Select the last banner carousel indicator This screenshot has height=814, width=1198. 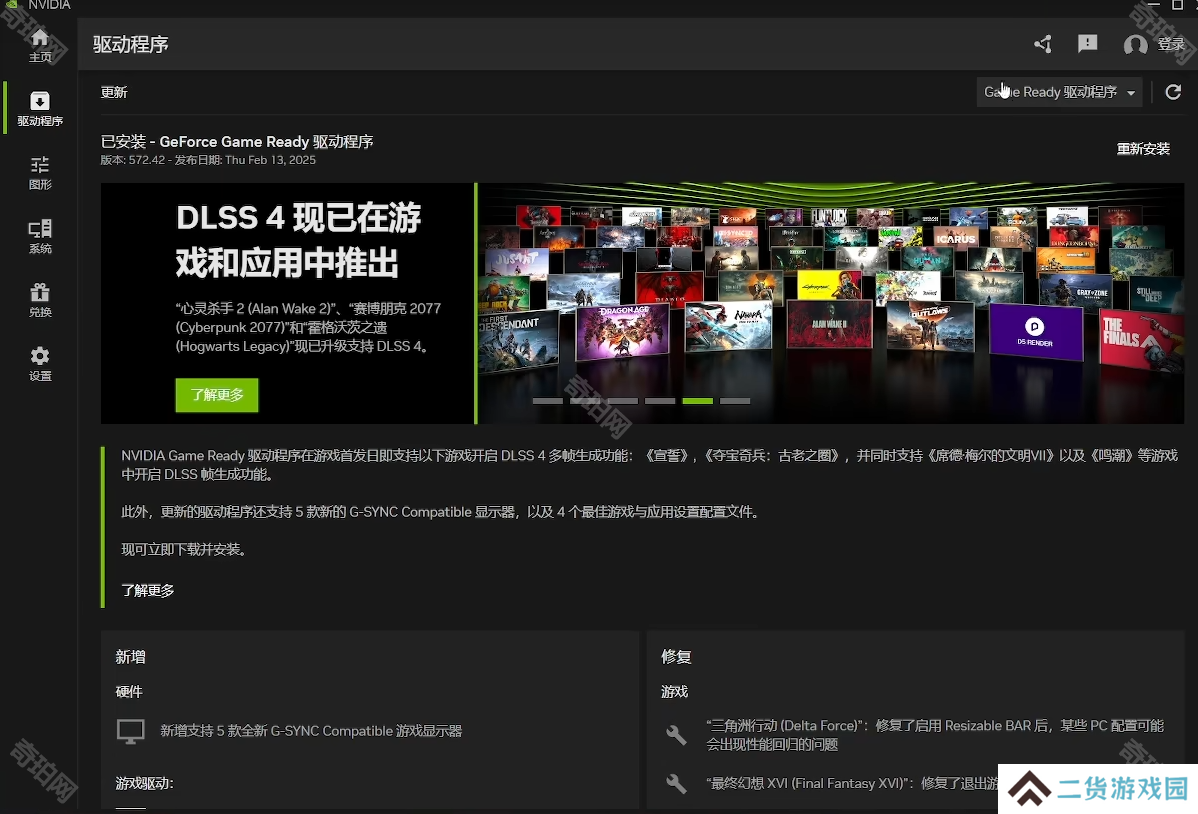click(735, 401)
